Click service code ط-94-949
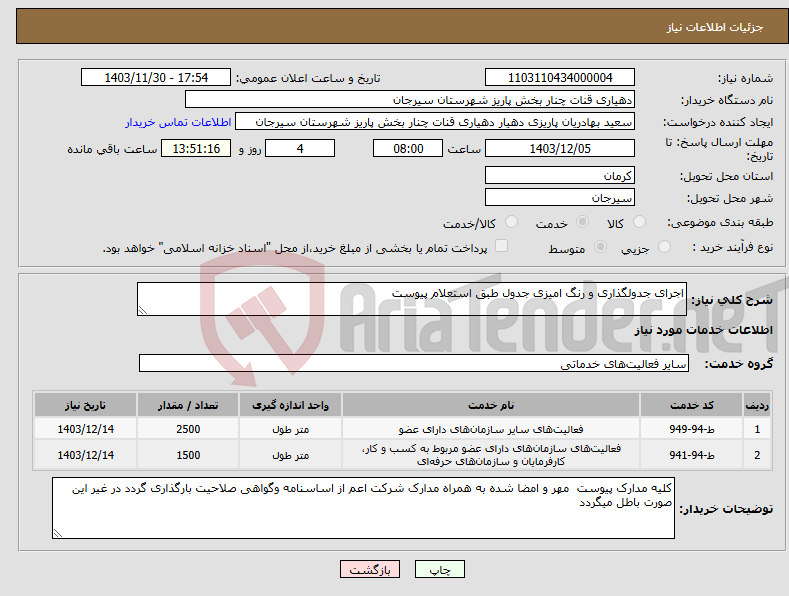The image size is (789, 596). point(692,429)
